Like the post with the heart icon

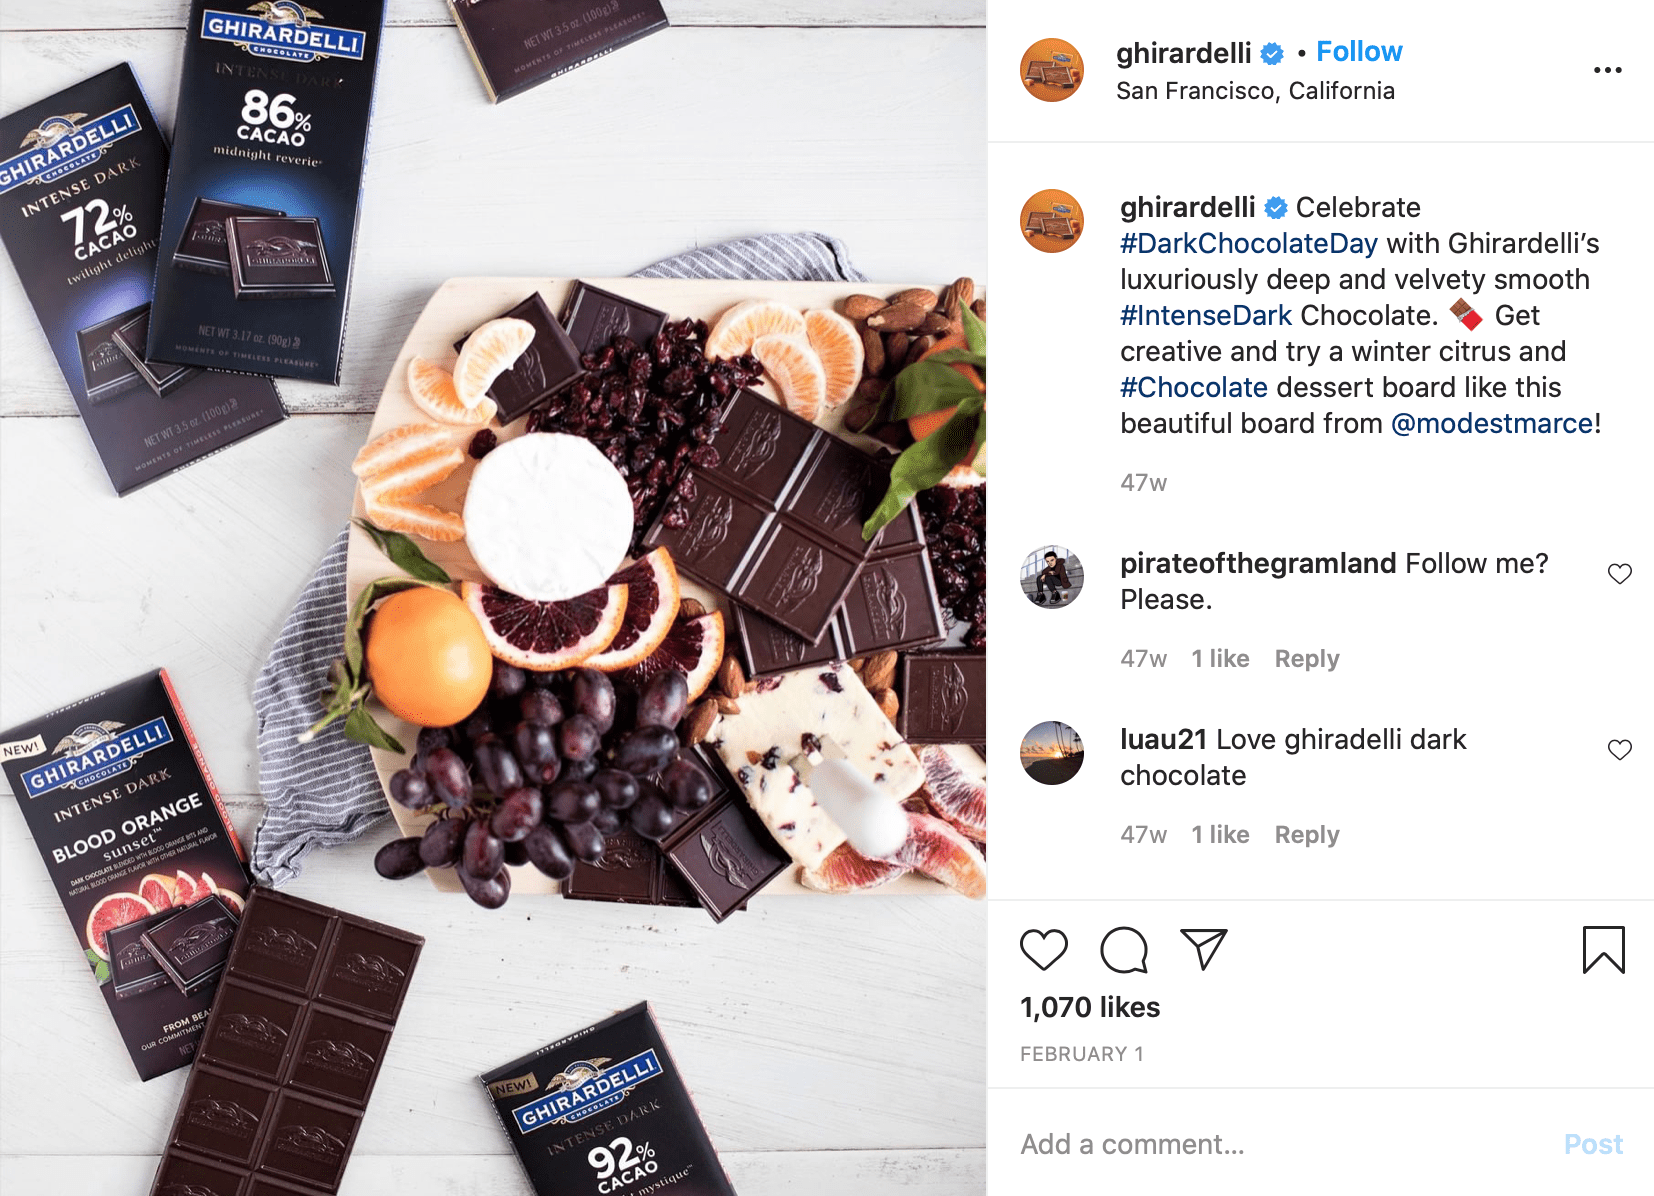point(1043,950)
